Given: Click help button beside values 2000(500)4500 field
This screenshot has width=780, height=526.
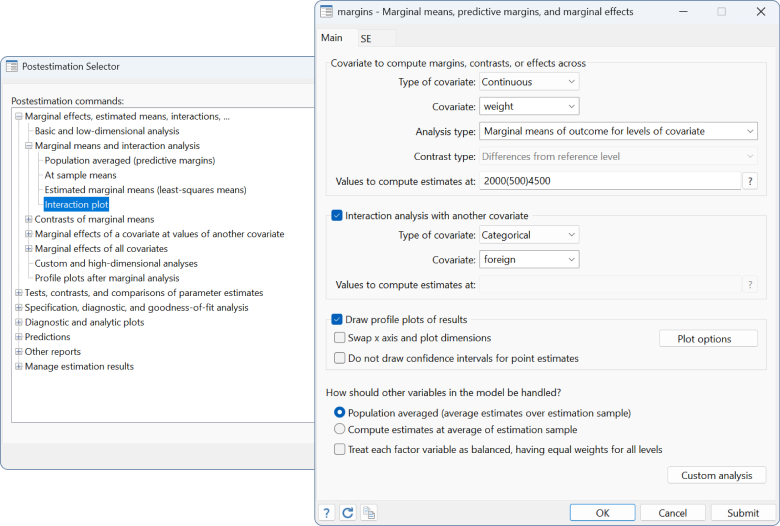Looking at the screenshot, I should coord(750,181).
